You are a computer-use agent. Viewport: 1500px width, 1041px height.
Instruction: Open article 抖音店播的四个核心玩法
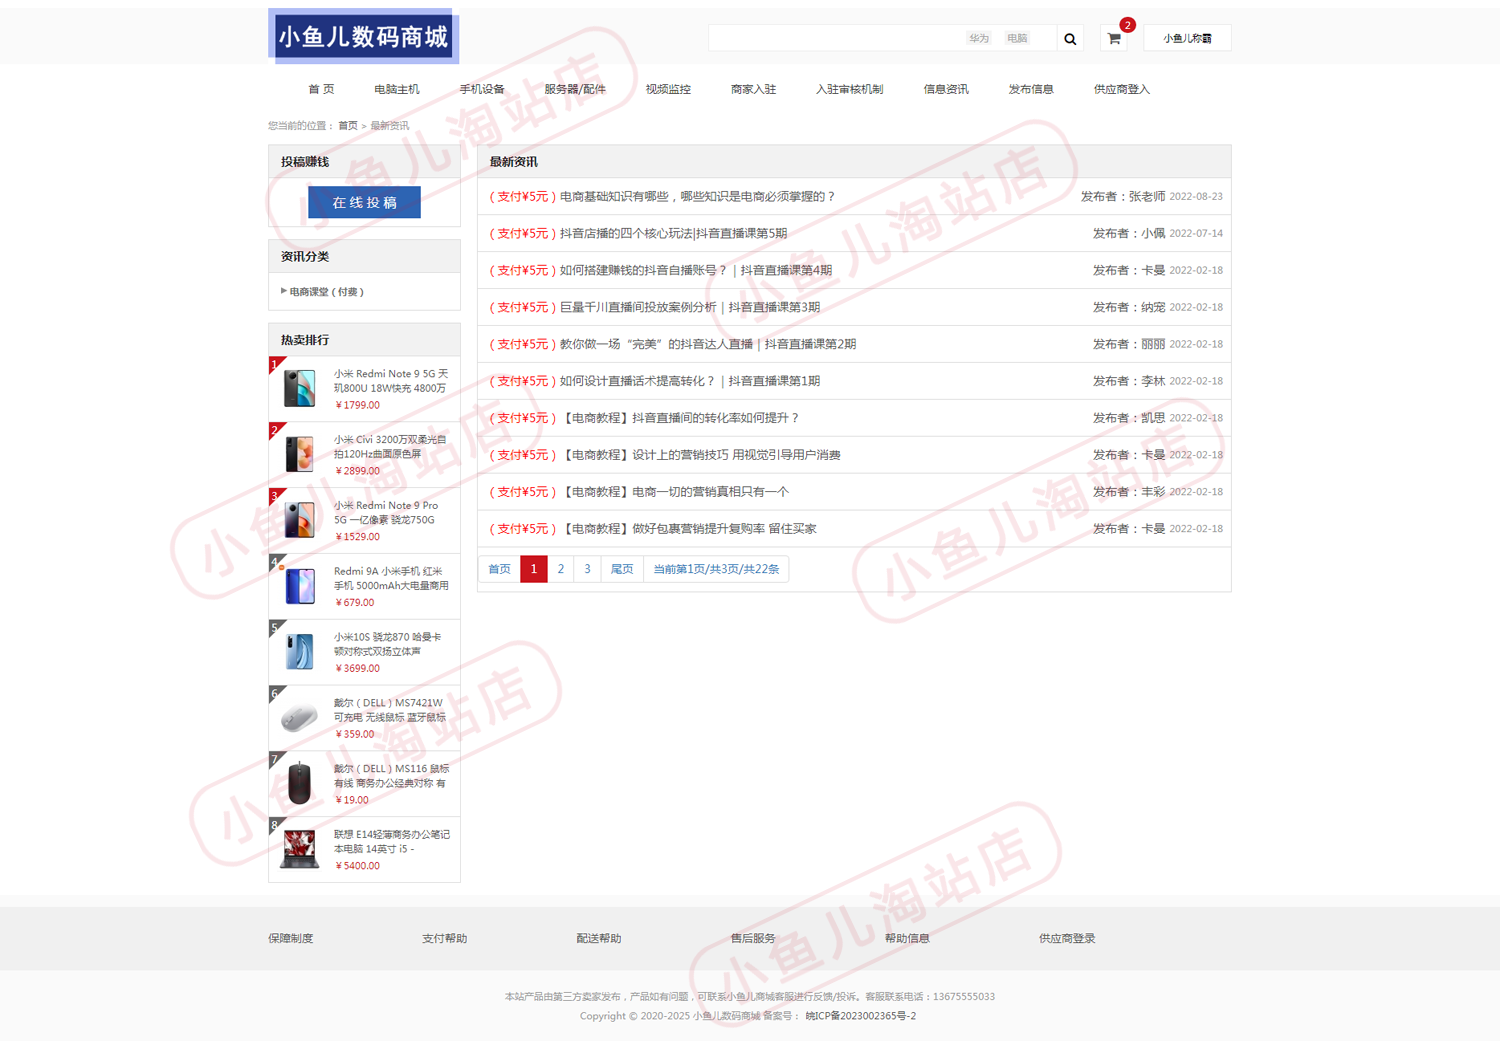coord(673,234)
